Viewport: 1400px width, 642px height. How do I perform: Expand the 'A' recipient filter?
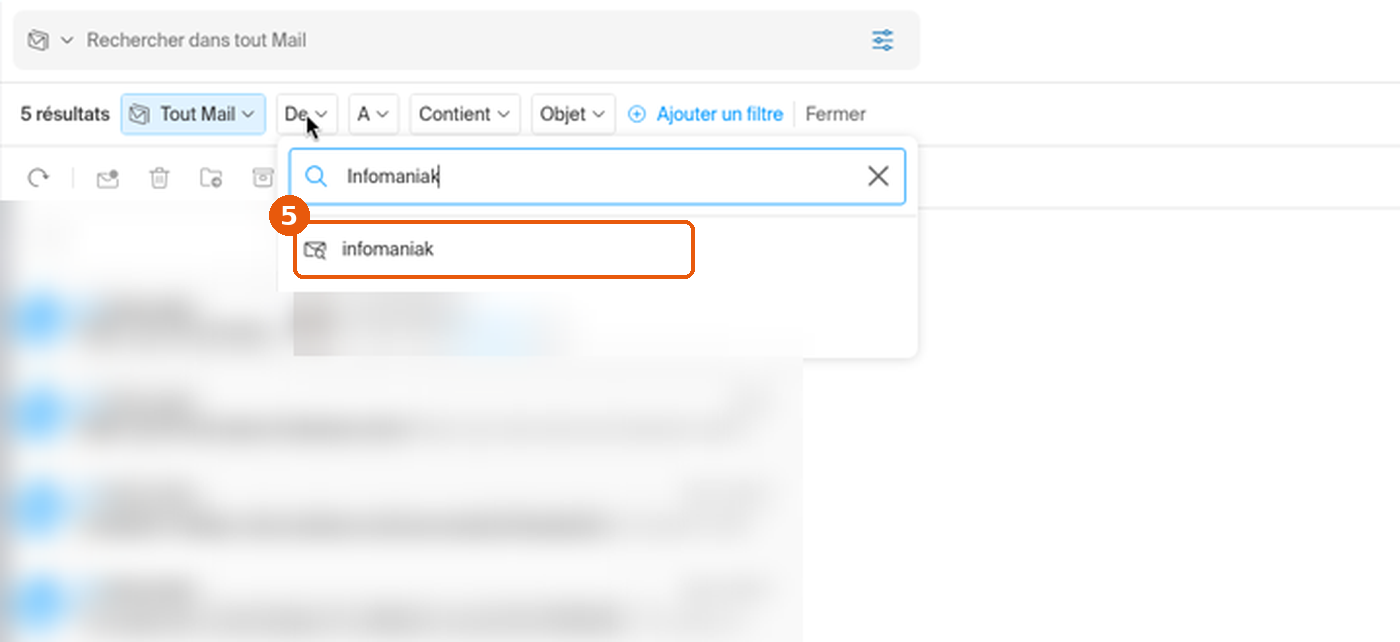pyautogui.click(x=374, y=114)
